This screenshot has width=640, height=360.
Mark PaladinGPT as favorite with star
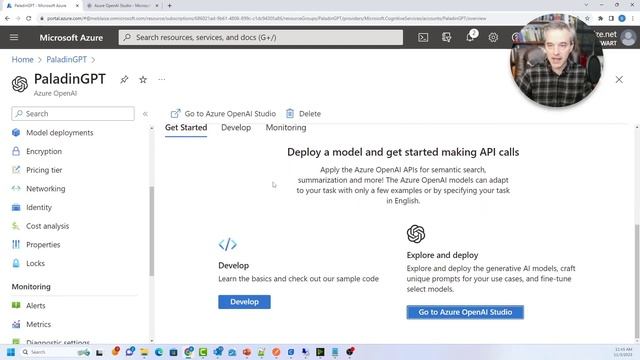(x=143, y=80)
